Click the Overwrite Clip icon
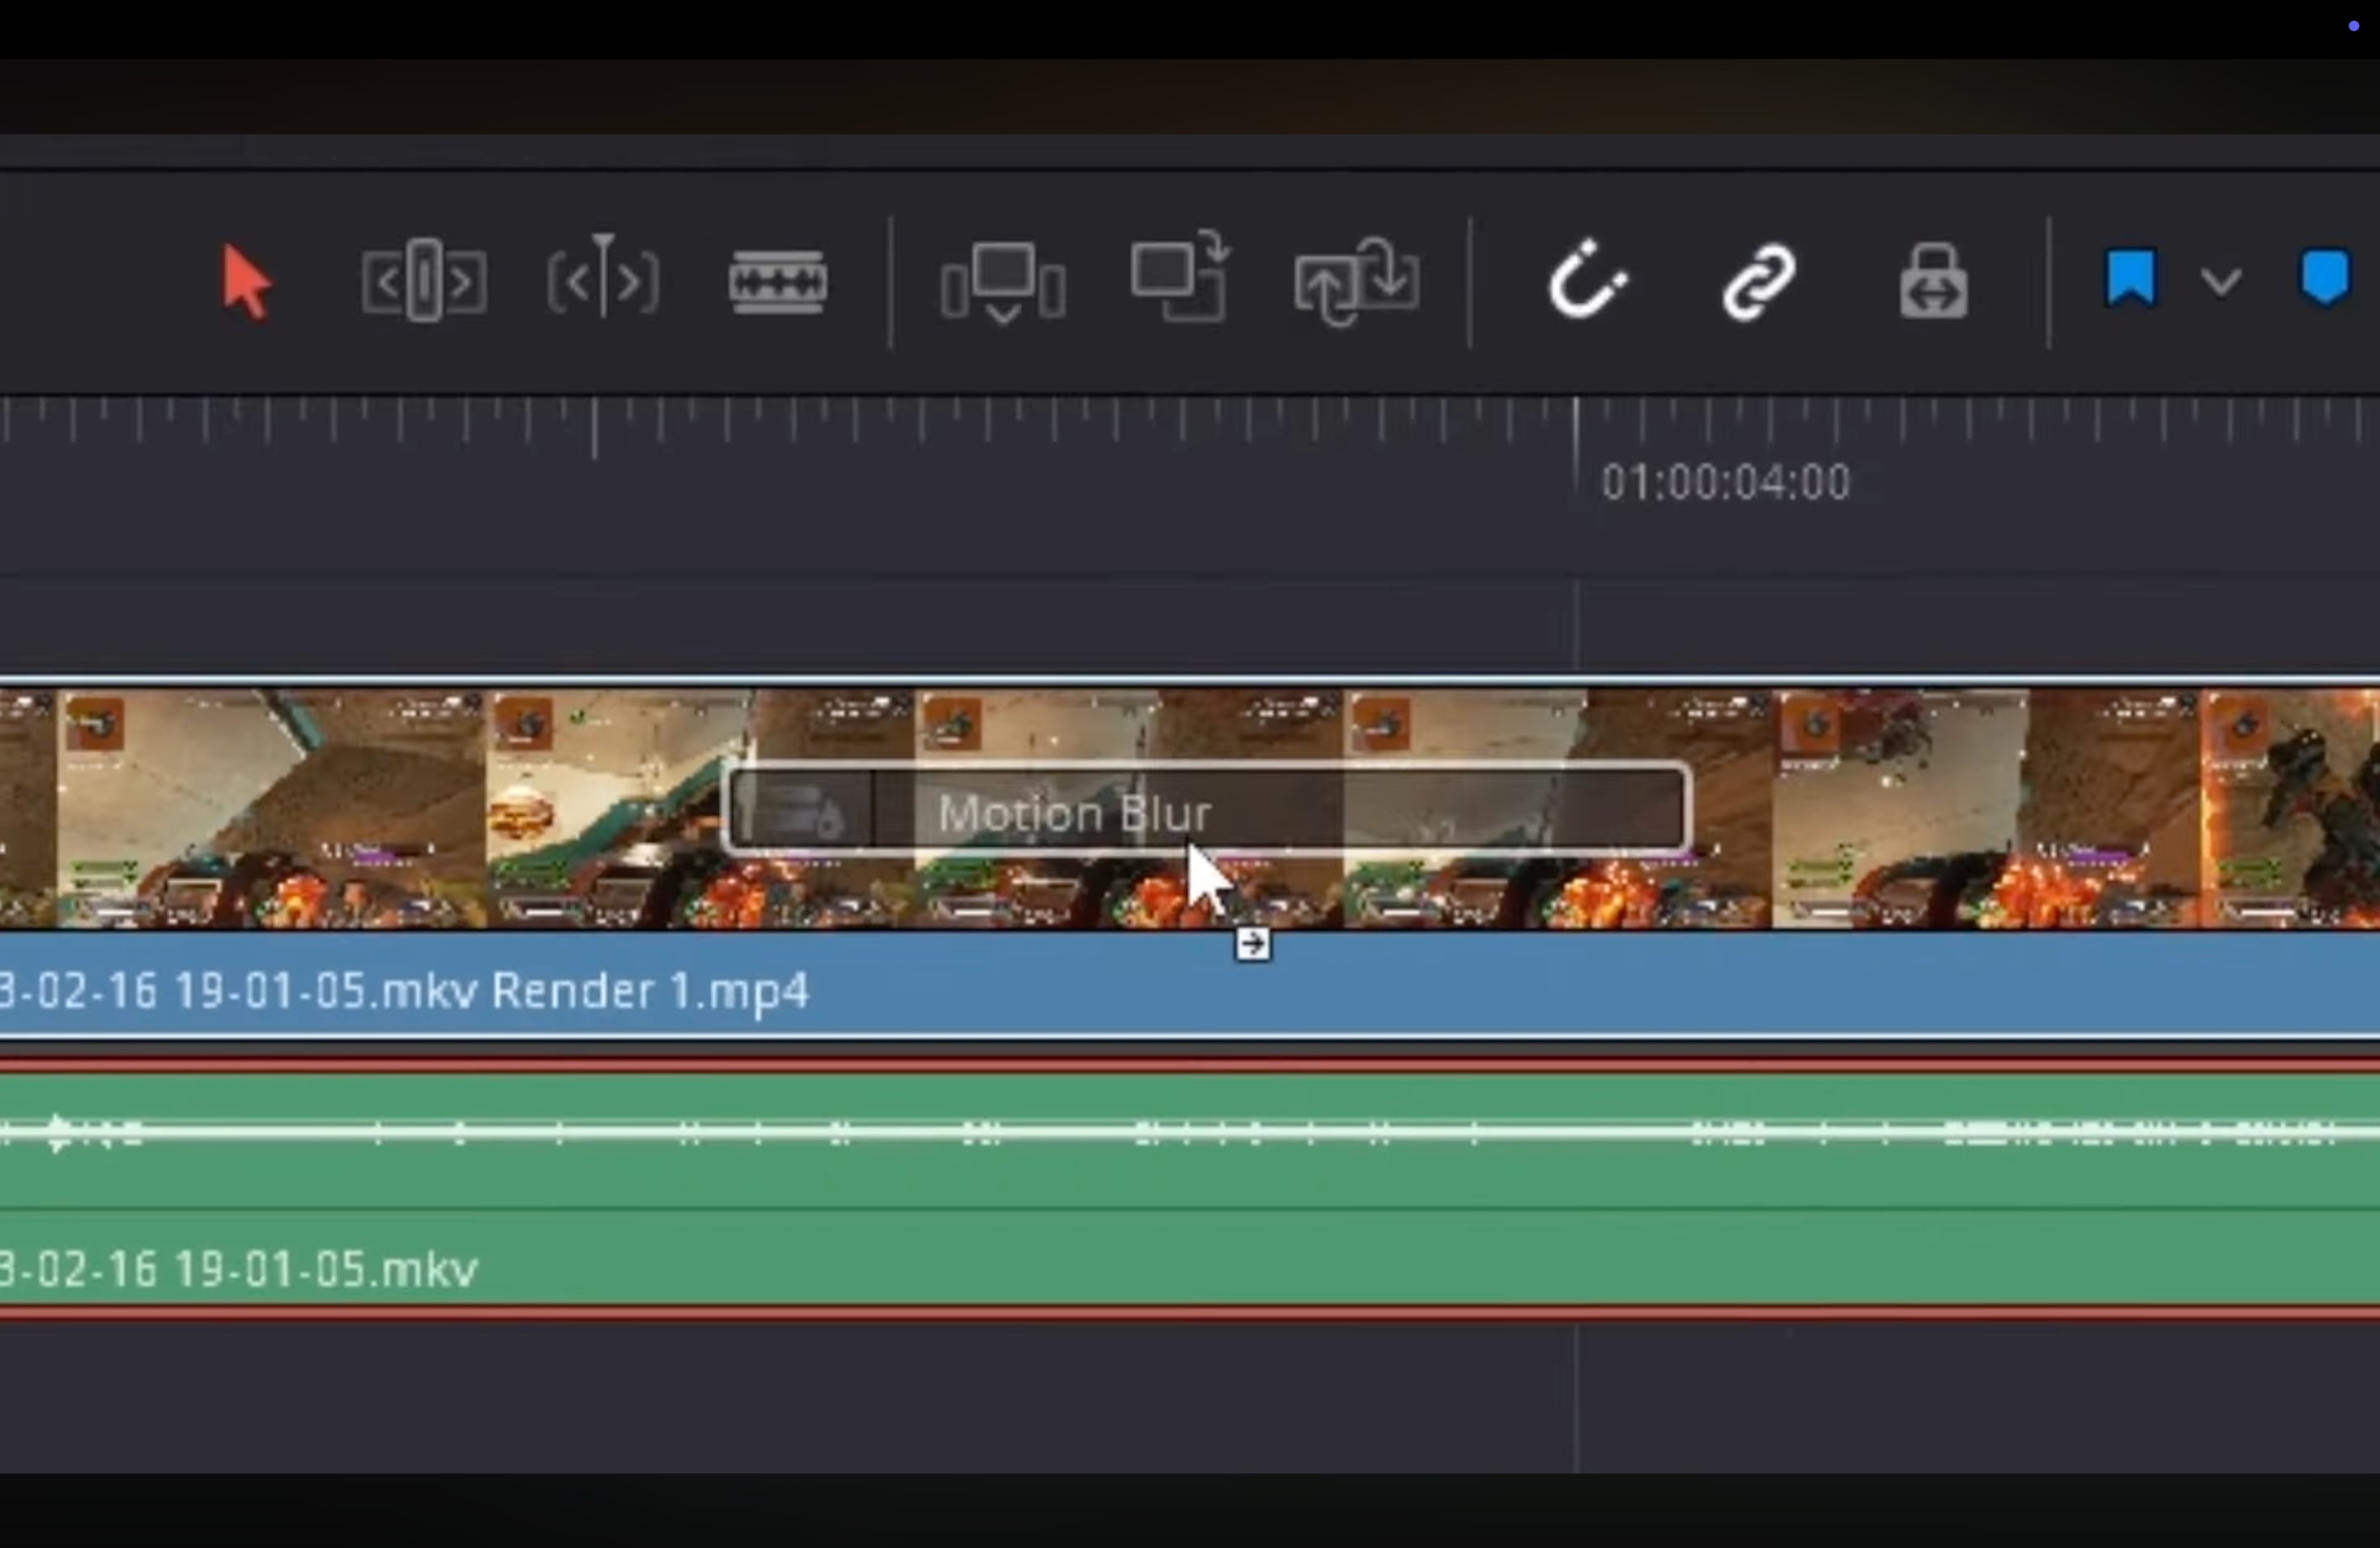2380x1548 pixels. point(1180,277)
